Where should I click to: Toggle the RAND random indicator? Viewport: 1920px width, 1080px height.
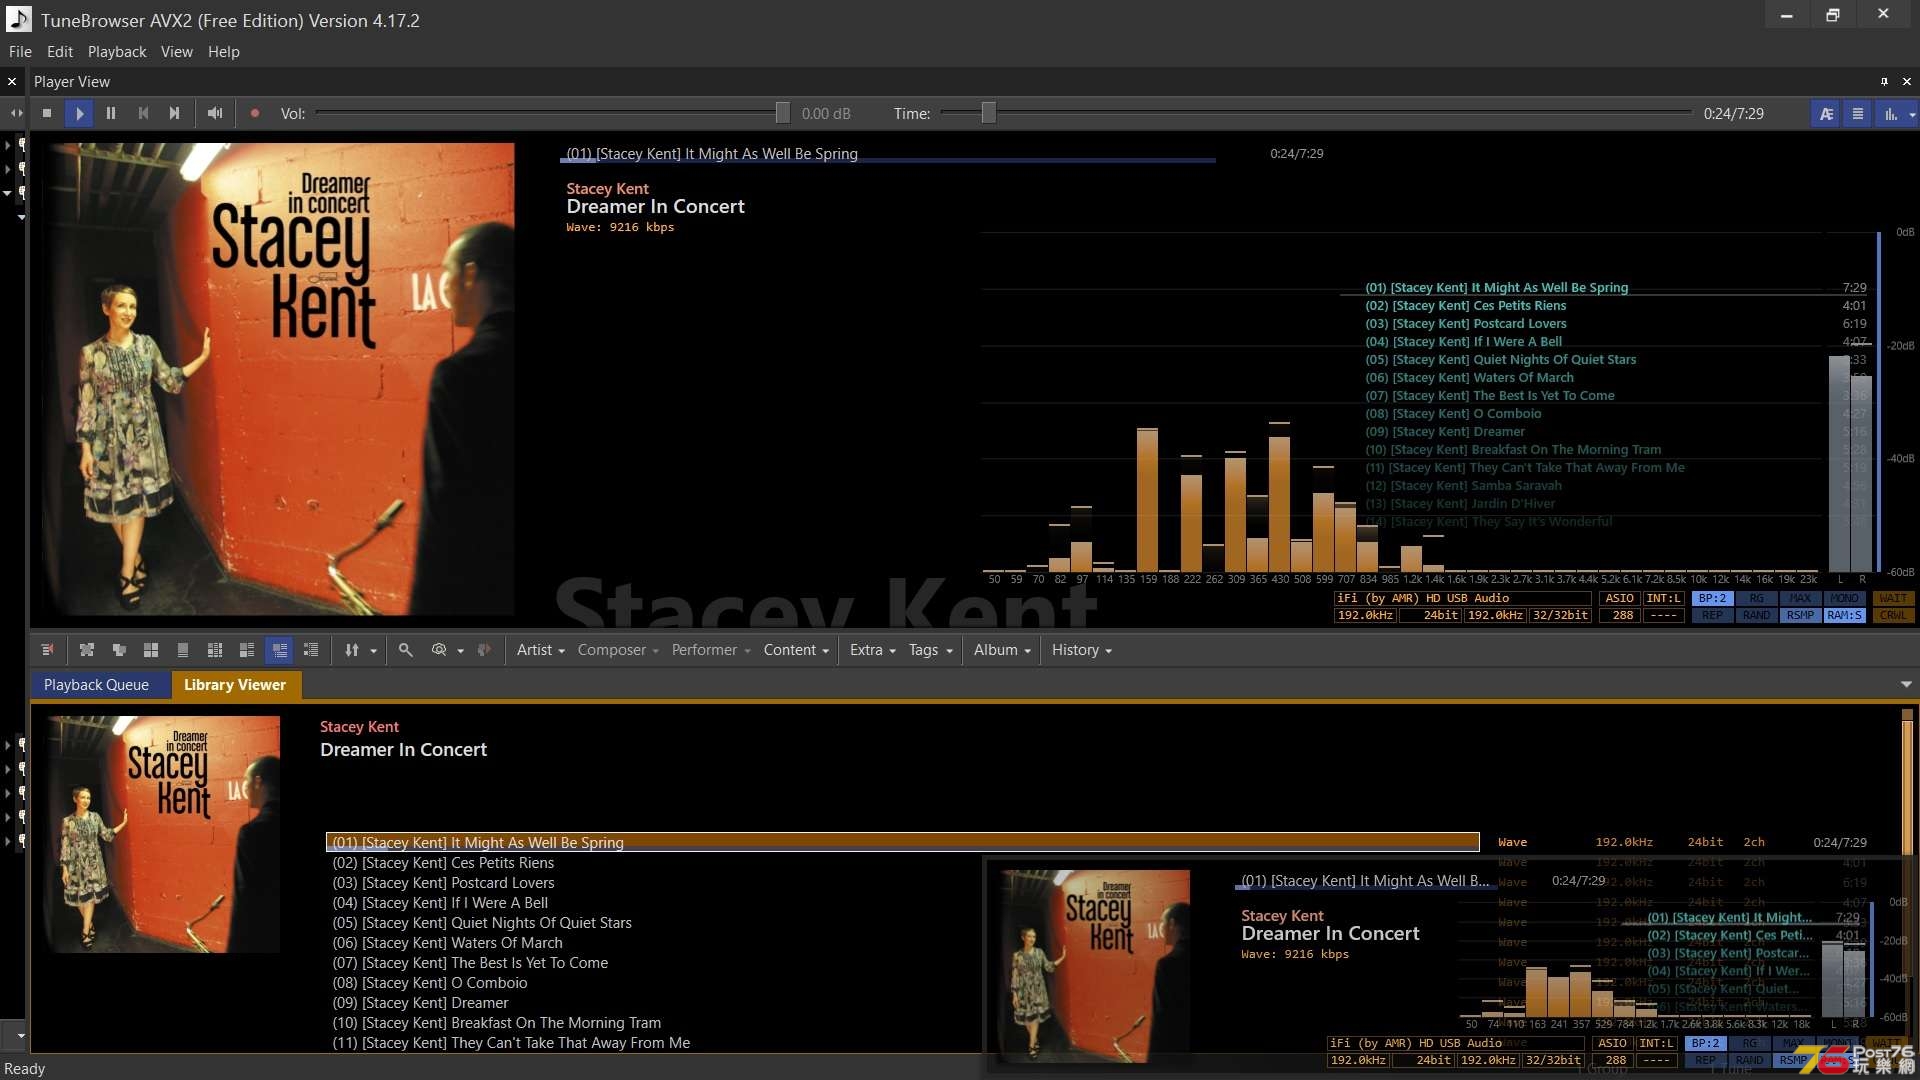point(1756,616)
